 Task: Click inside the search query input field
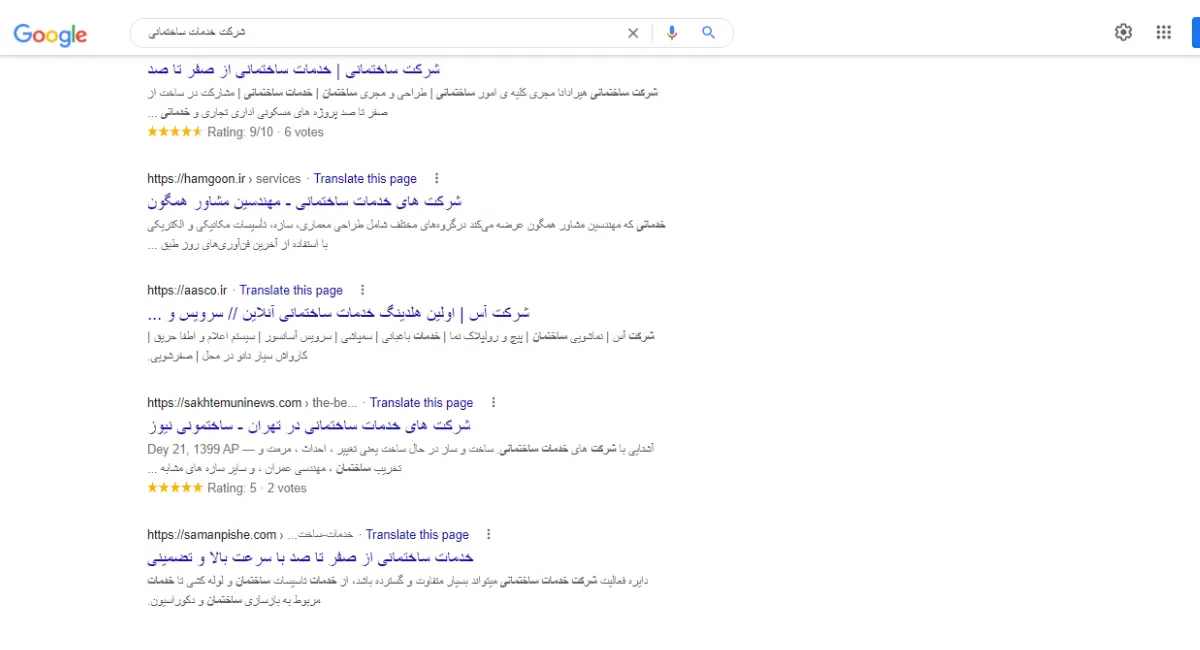(380, 33)
